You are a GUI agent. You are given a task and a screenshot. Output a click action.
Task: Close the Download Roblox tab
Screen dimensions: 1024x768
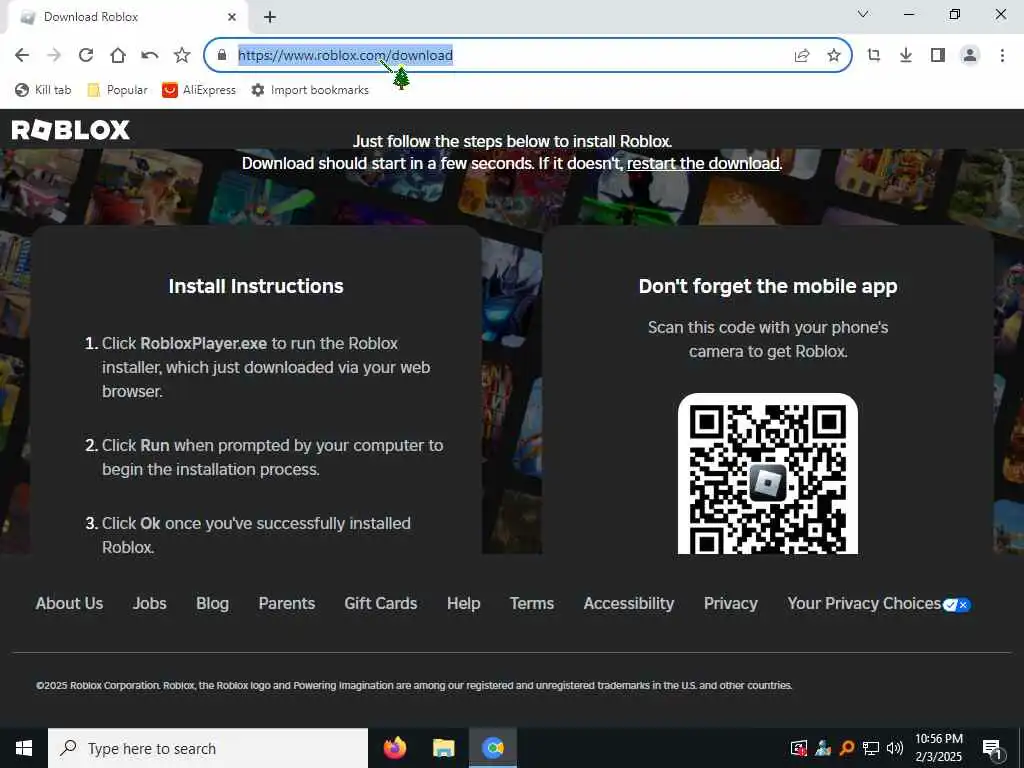click(x=232, y=17)
